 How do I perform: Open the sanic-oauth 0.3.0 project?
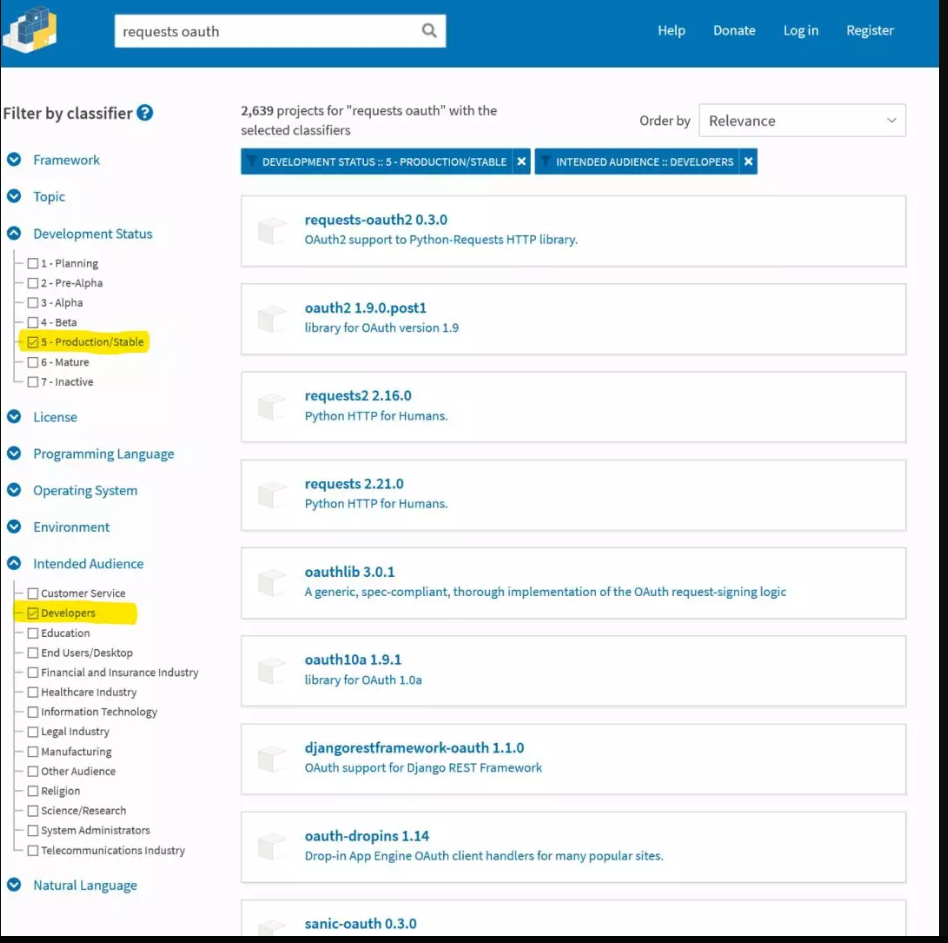click(360, 924)
